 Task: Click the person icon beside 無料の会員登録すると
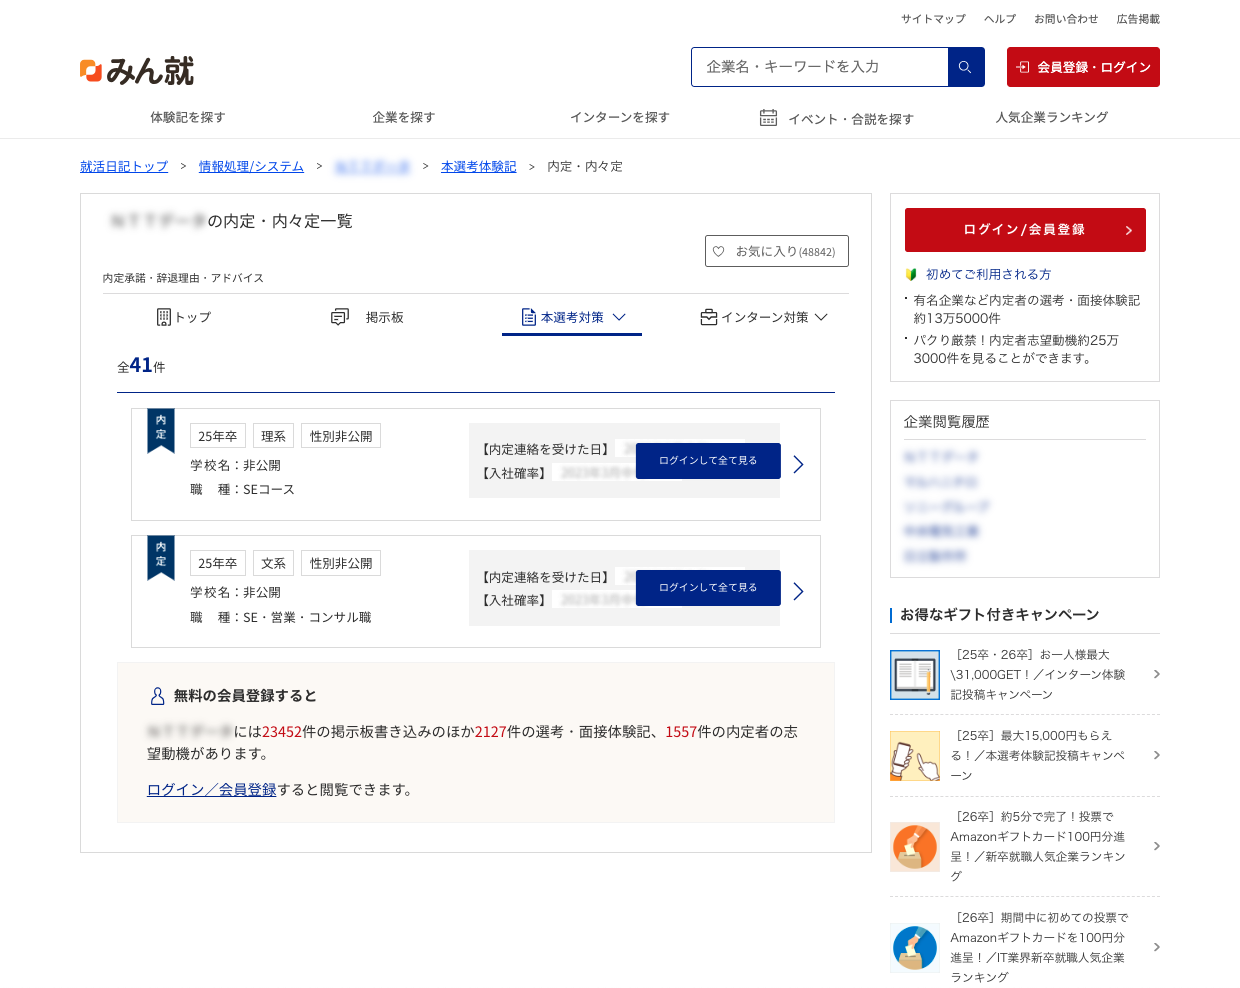157,696
